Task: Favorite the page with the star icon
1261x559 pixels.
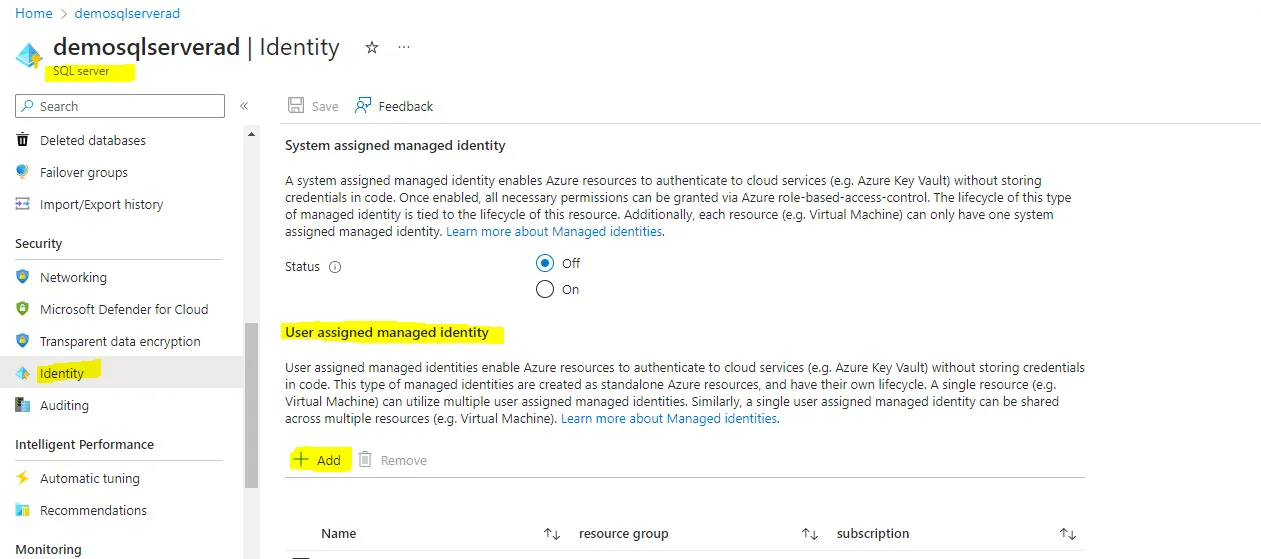Action: pyautogui.click(x=372, y=47)
